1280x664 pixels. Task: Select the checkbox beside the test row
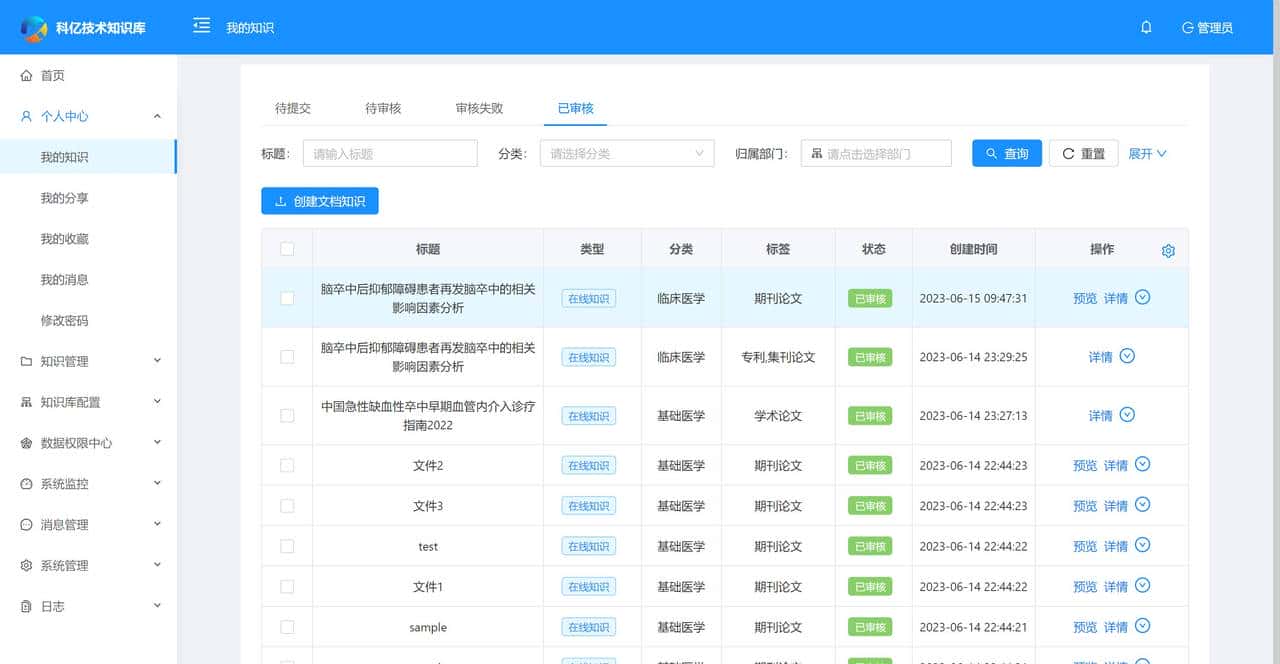[287, 546]
